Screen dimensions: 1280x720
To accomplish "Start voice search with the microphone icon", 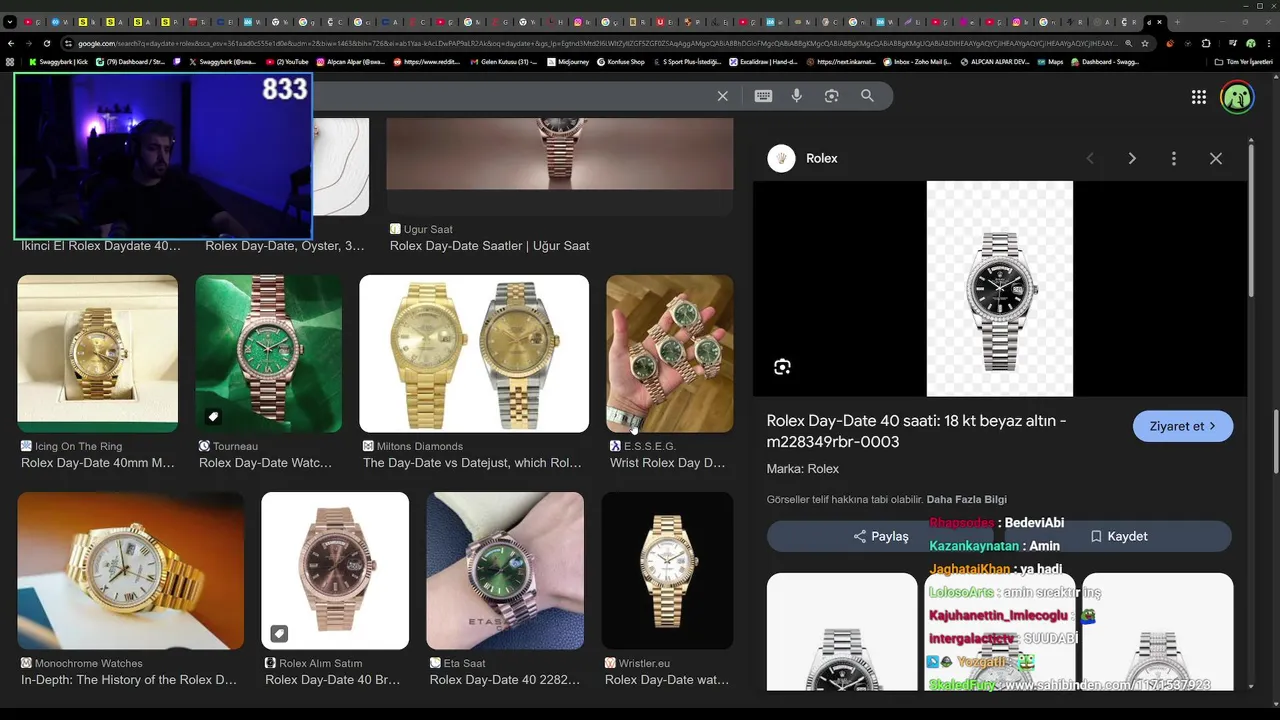I will tap(797, 96).
